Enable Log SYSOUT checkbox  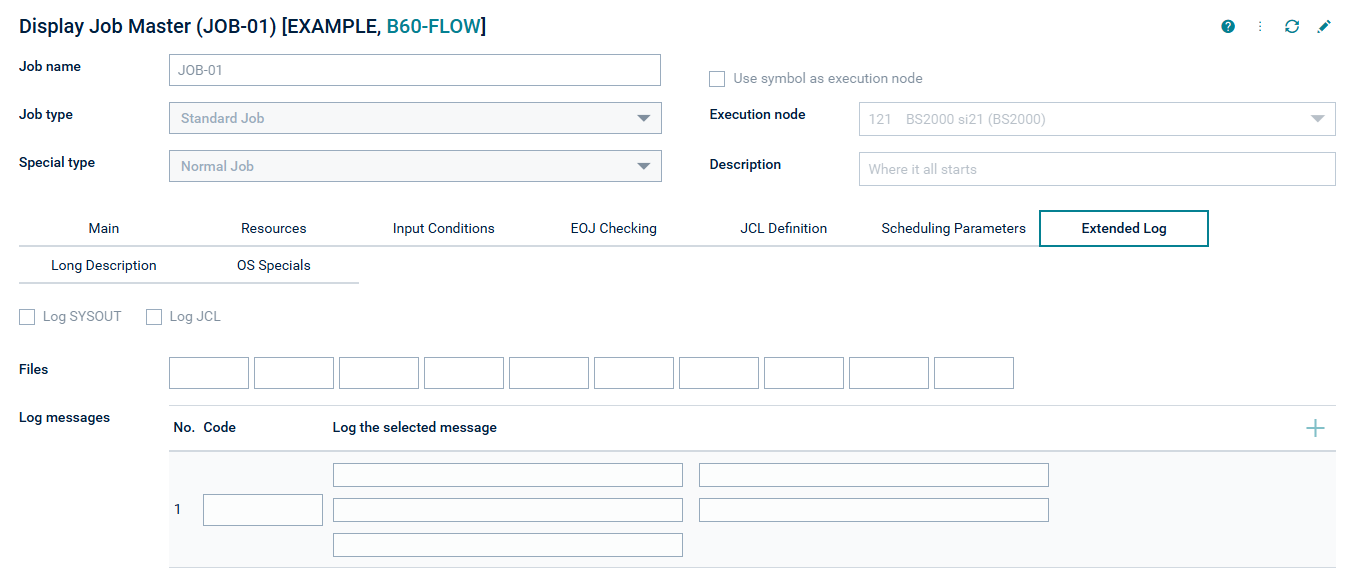[x=27, y=317]
